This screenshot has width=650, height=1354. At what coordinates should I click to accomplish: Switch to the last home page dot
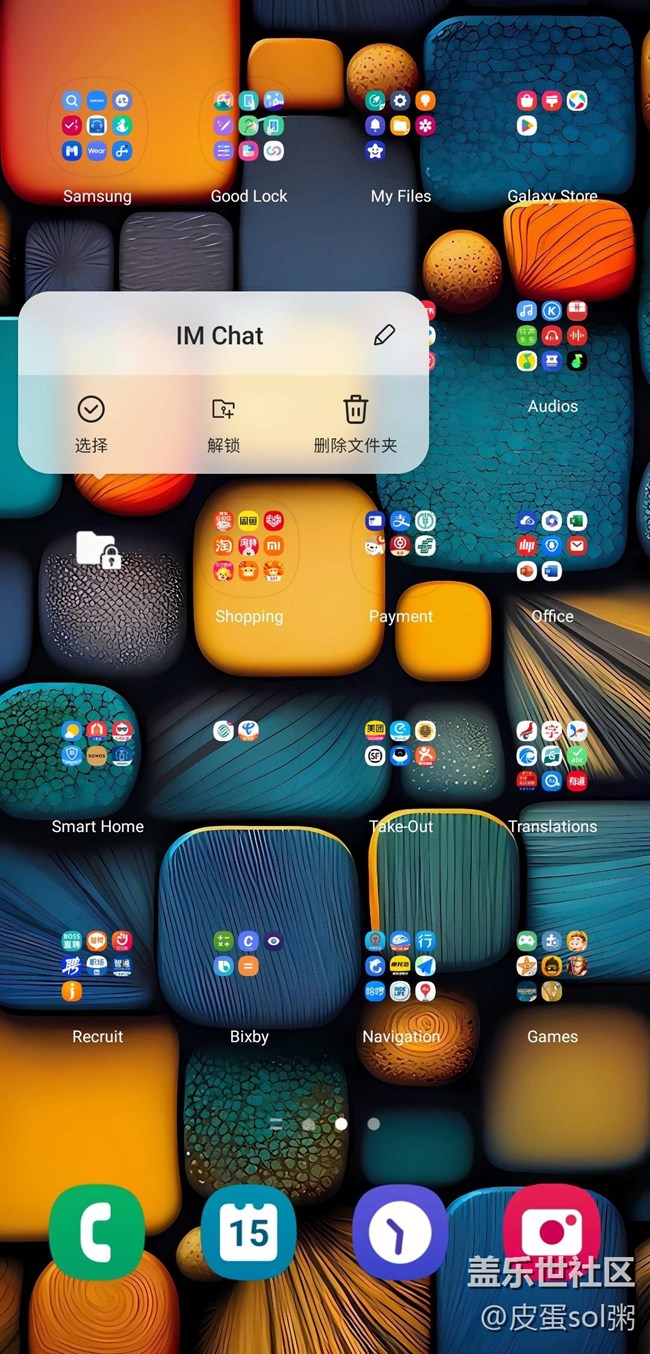(373, 1124)
